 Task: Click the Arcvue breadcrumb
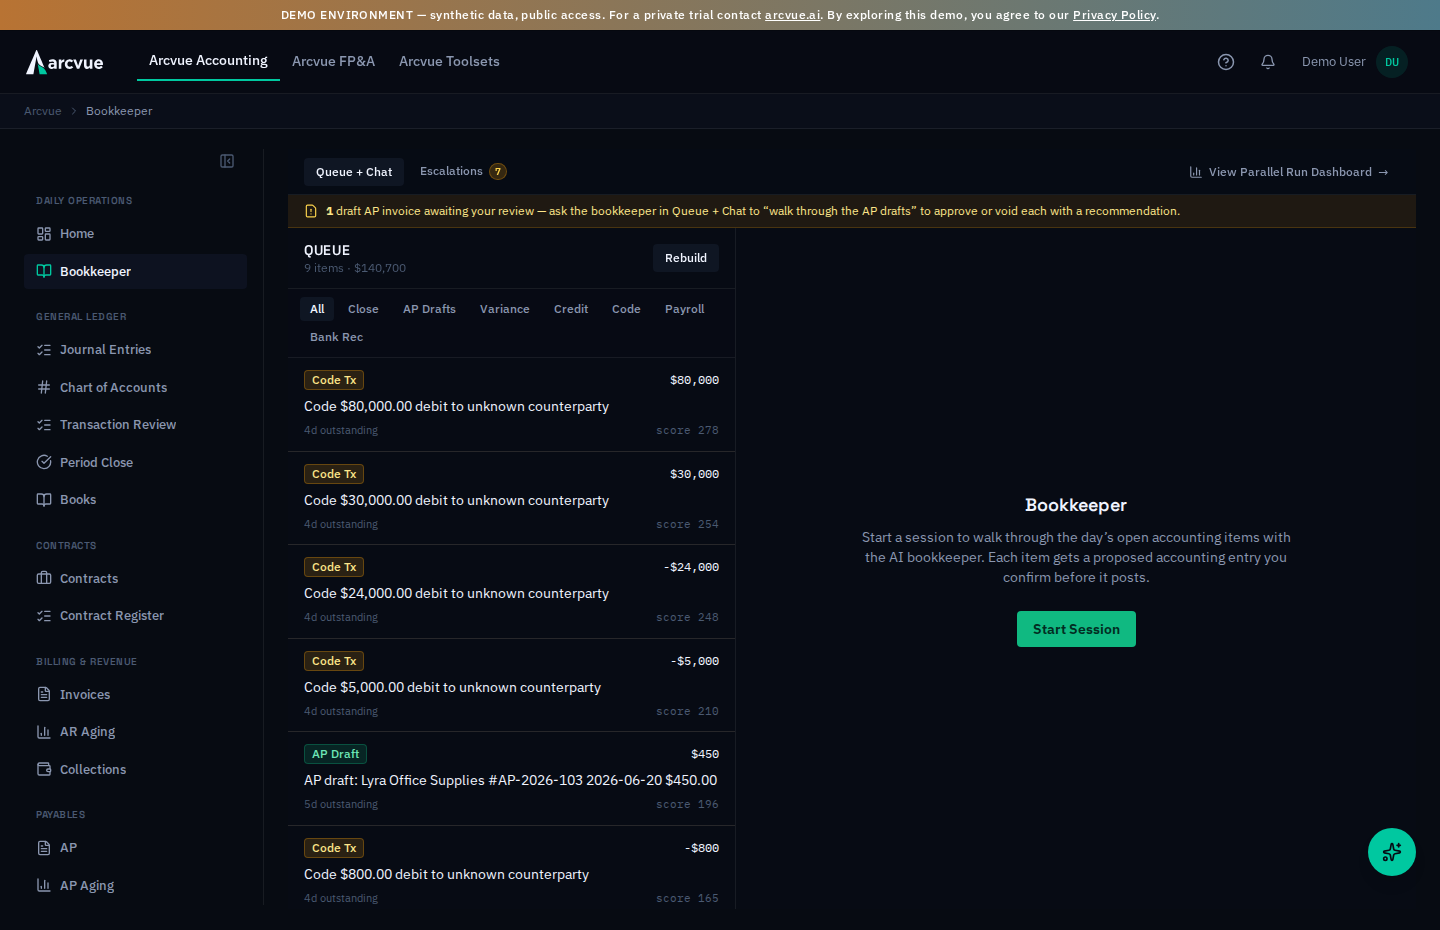[x=43, y=111]
